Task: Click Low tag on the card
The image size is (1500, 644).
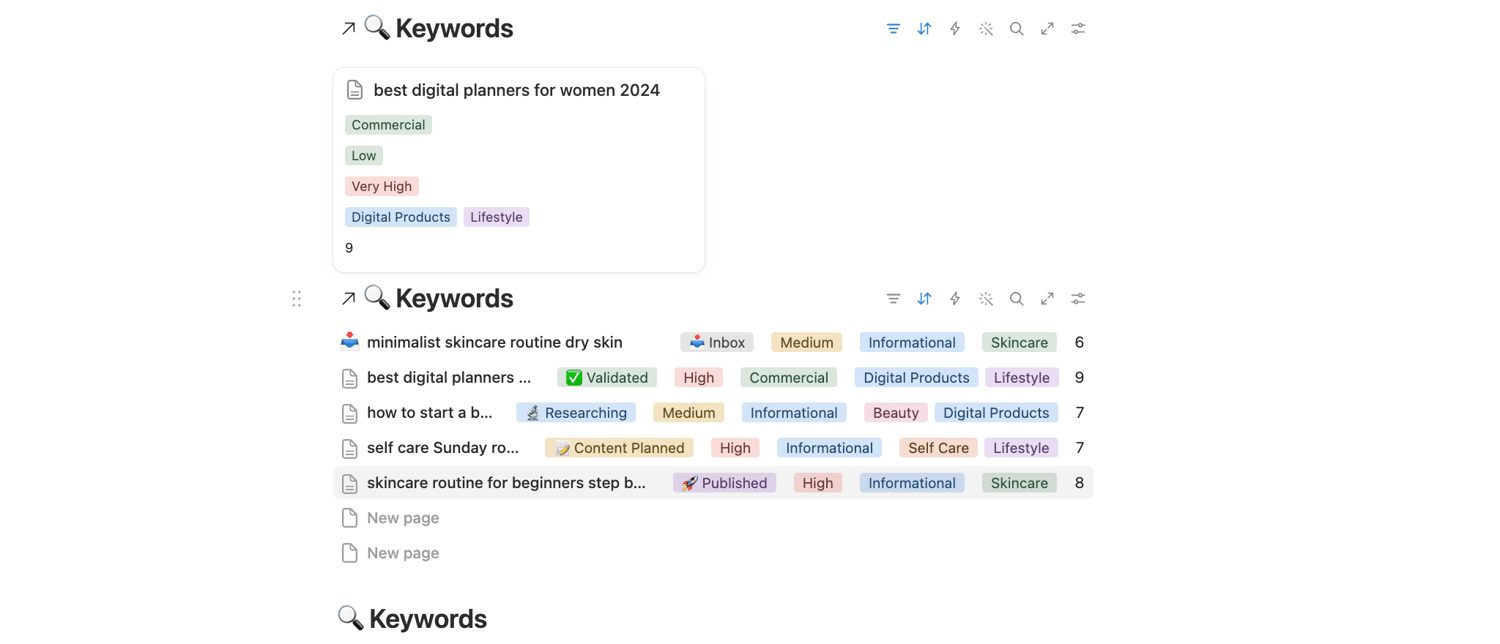Action: tap(364, 156)
